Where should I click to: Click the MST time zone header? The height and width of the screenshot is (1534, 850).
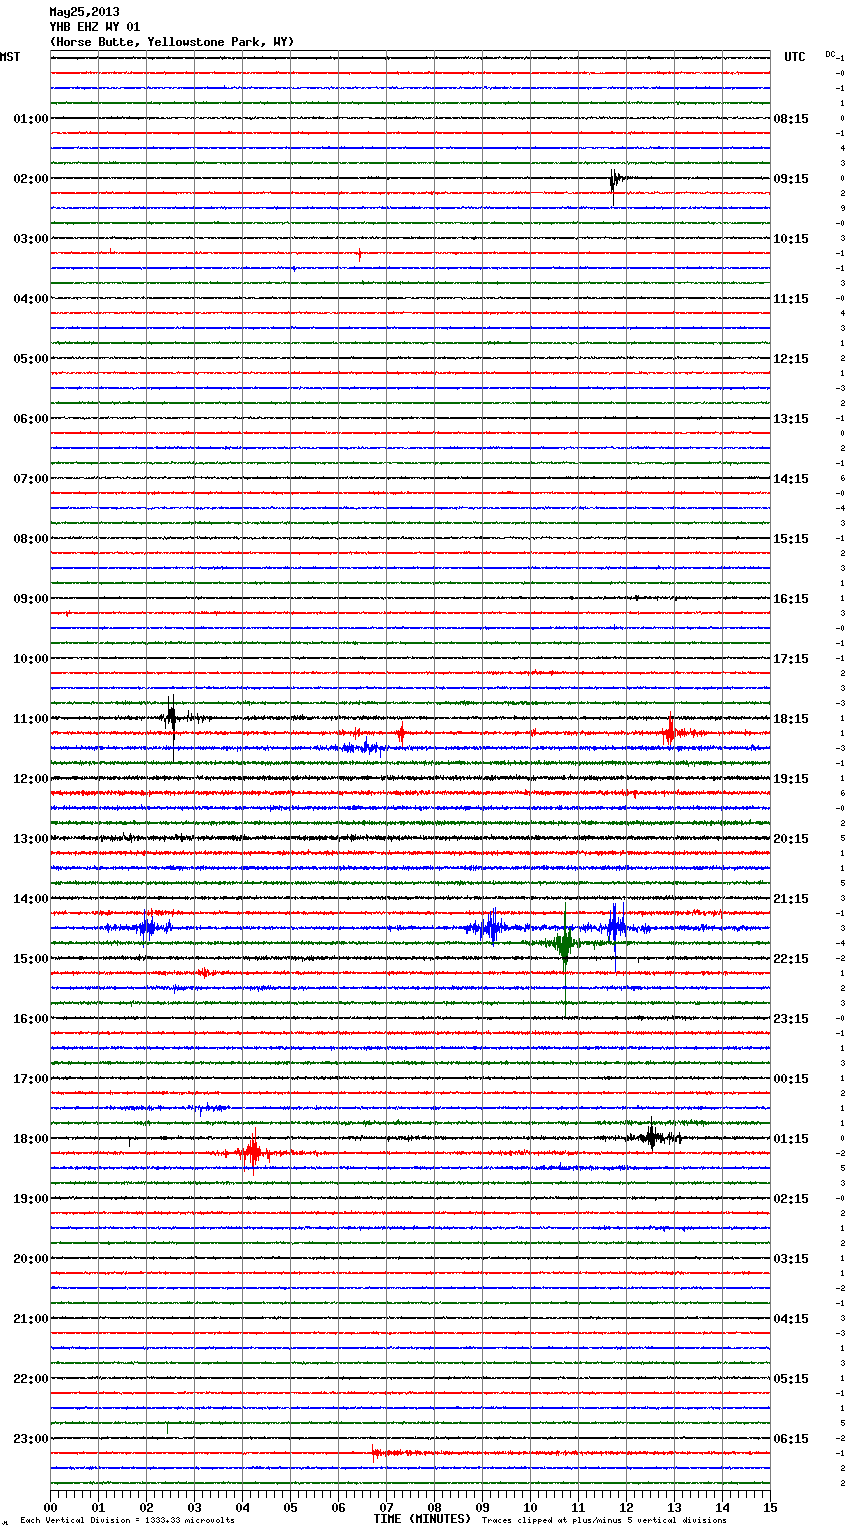coord(10,57)
